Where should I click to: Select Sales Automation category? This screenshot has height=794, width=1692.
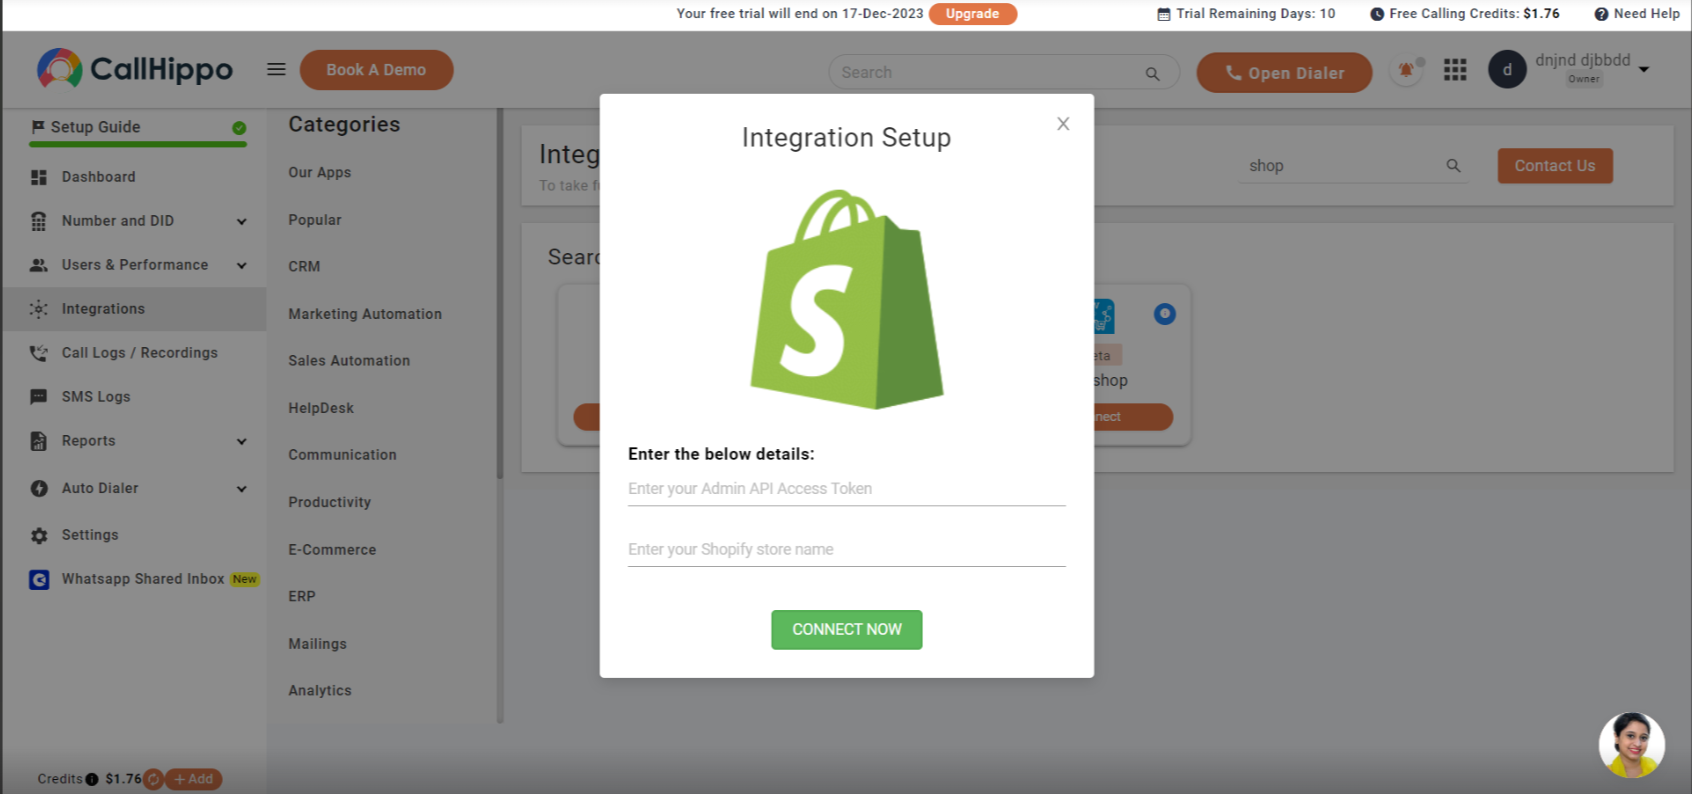coord(349,361)
